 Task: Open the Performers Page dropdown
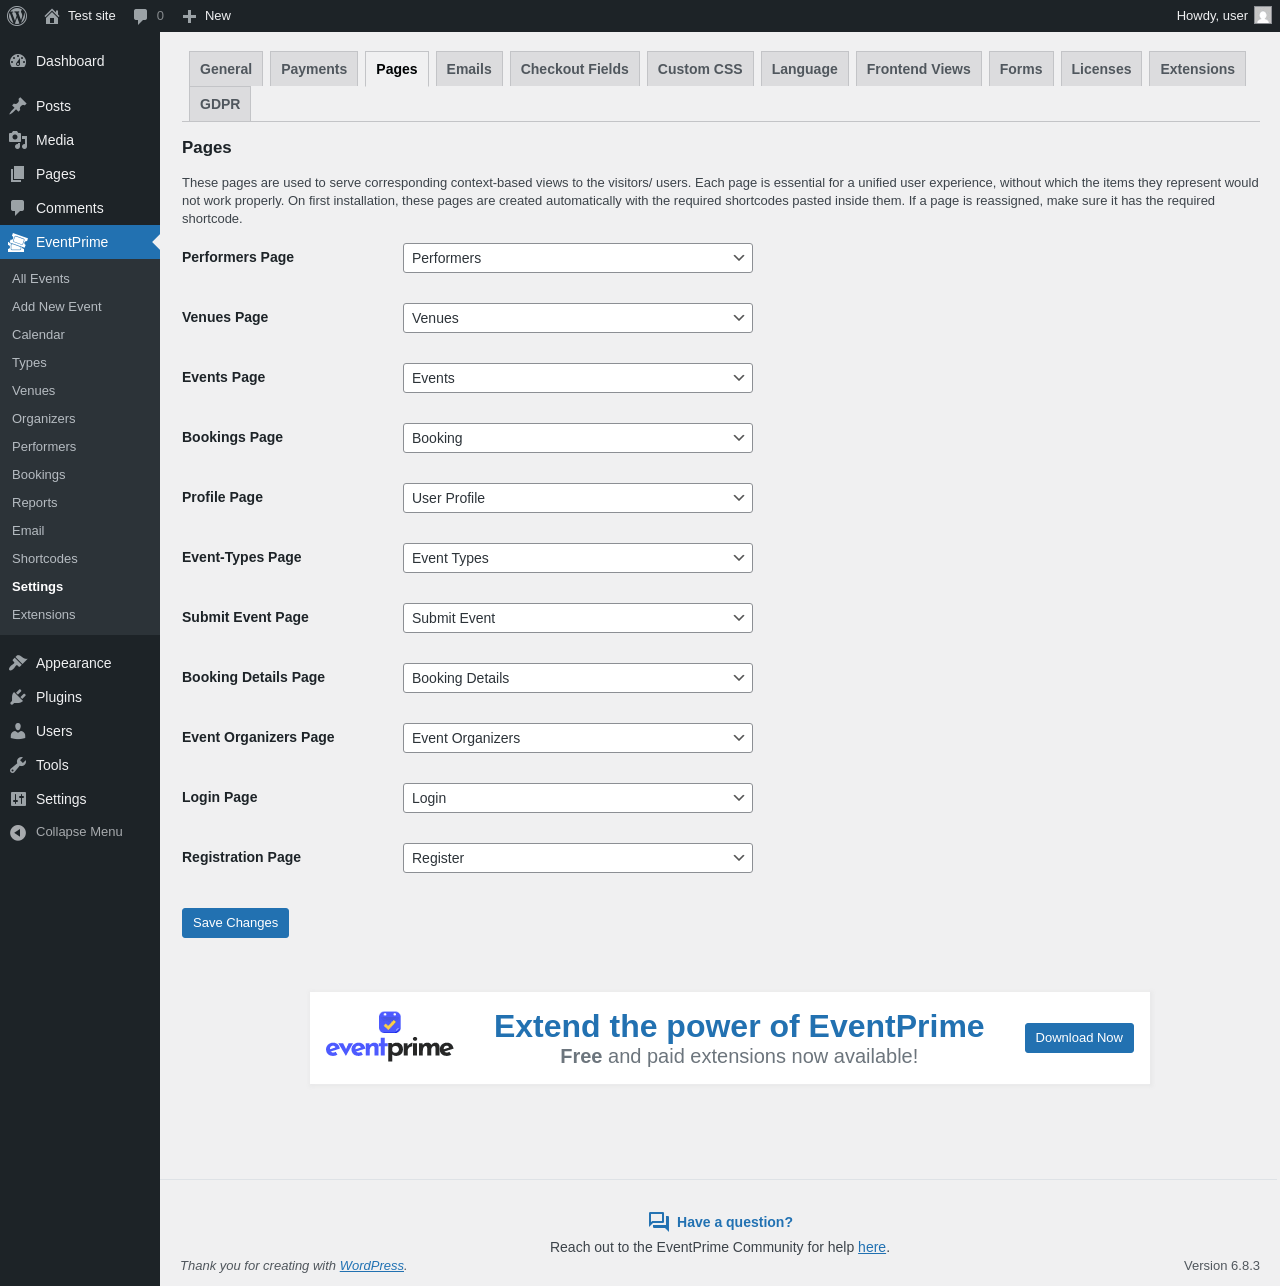[x=578, y=258]
